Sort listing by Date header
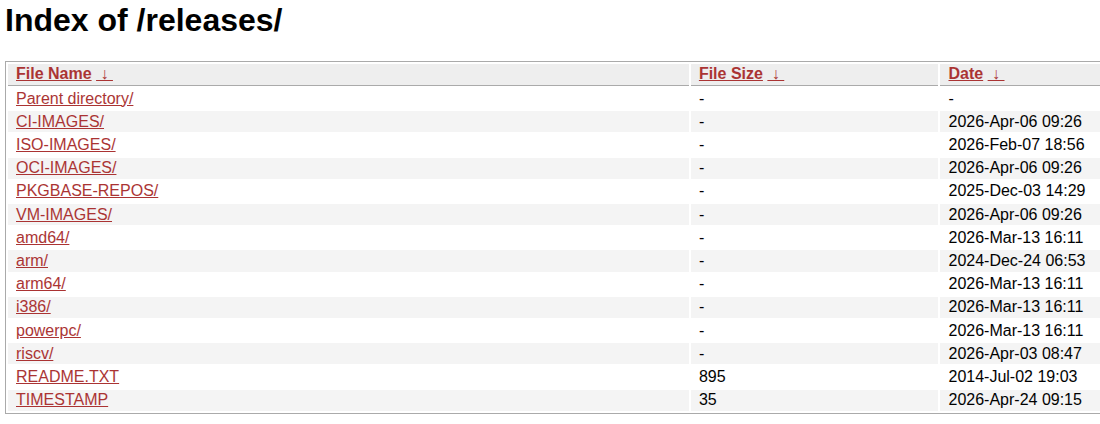1100x424 pixels. pyautogui.click(x=966, y=74)
